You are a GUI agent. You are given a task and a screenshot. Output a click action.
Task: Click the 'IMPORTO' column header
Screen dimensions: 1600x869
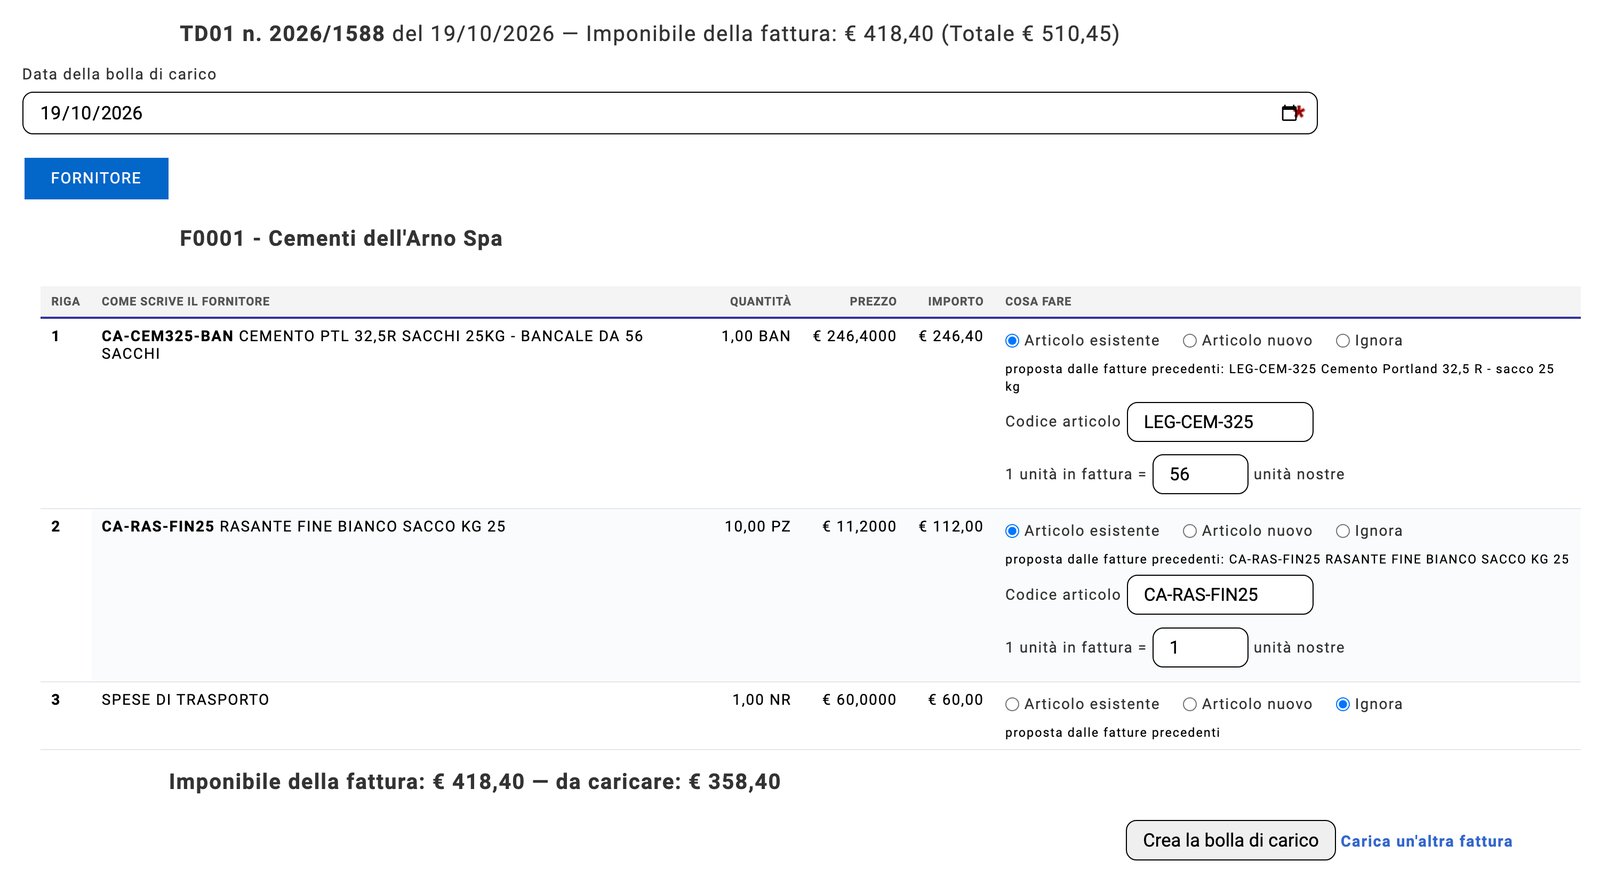pyautogui.click(x=955, y=301)
